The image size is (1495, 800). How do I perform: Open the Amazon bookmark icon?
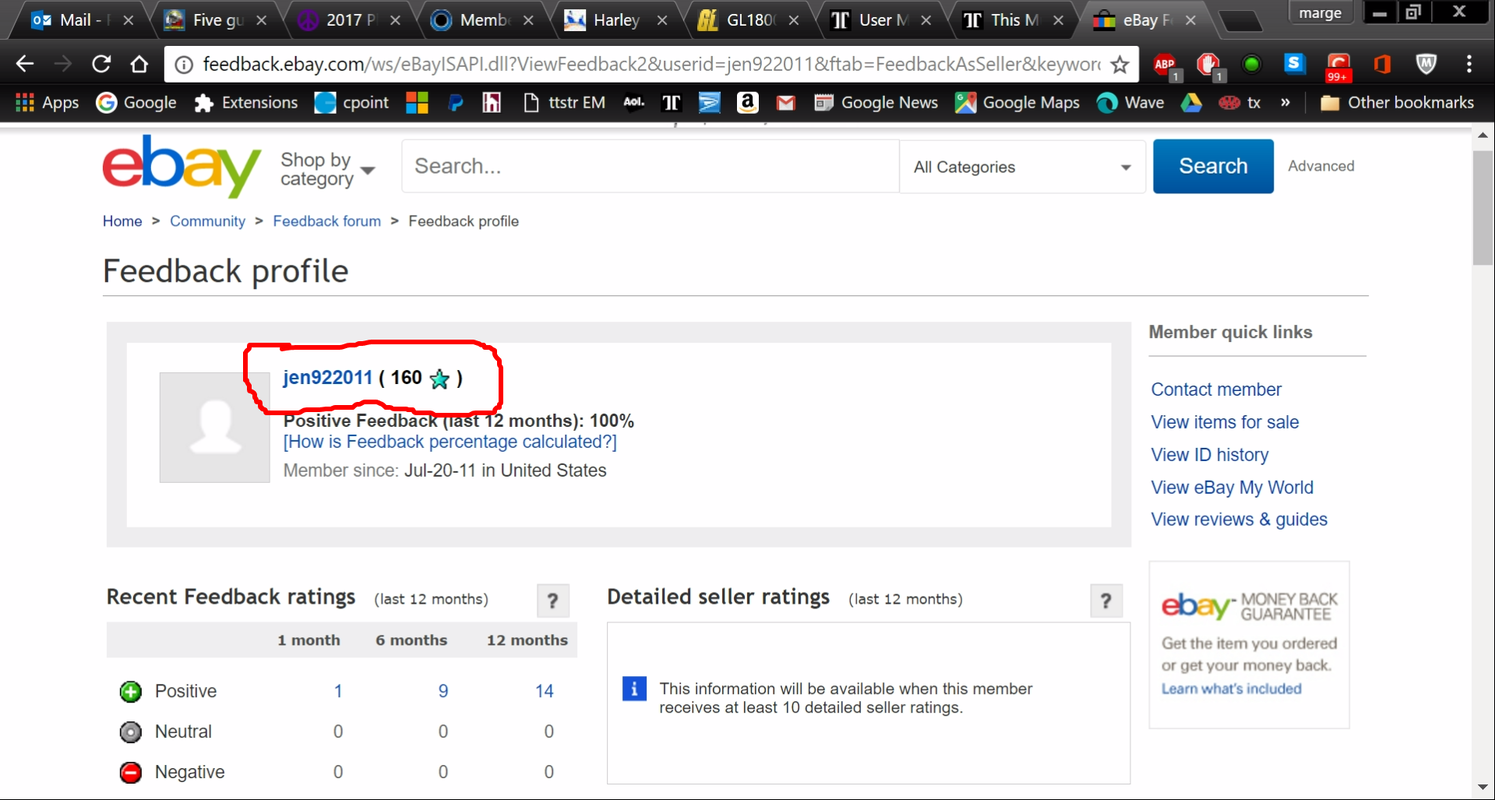(x=748, y=102)
